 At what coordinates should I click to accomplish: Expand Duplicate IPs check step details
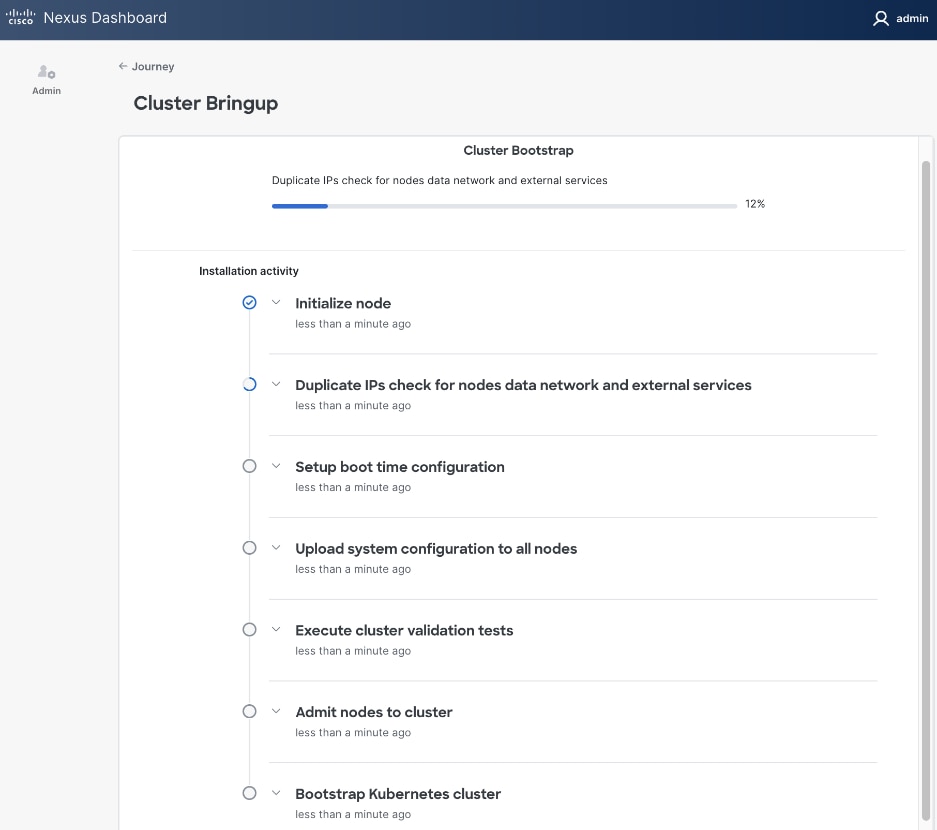click(x=277, y=384)
